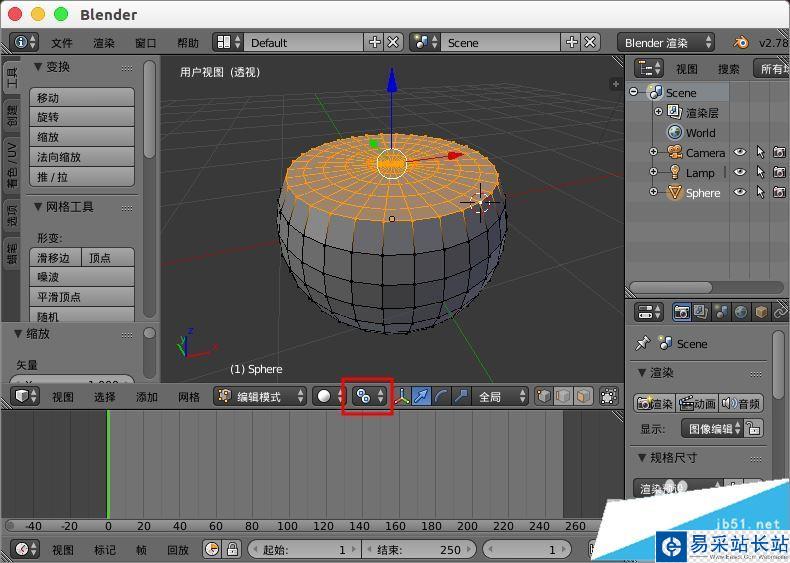This screenshot has height=563, width=790.
Task: Toggle limit selection to visible
Action: (609, 396)
